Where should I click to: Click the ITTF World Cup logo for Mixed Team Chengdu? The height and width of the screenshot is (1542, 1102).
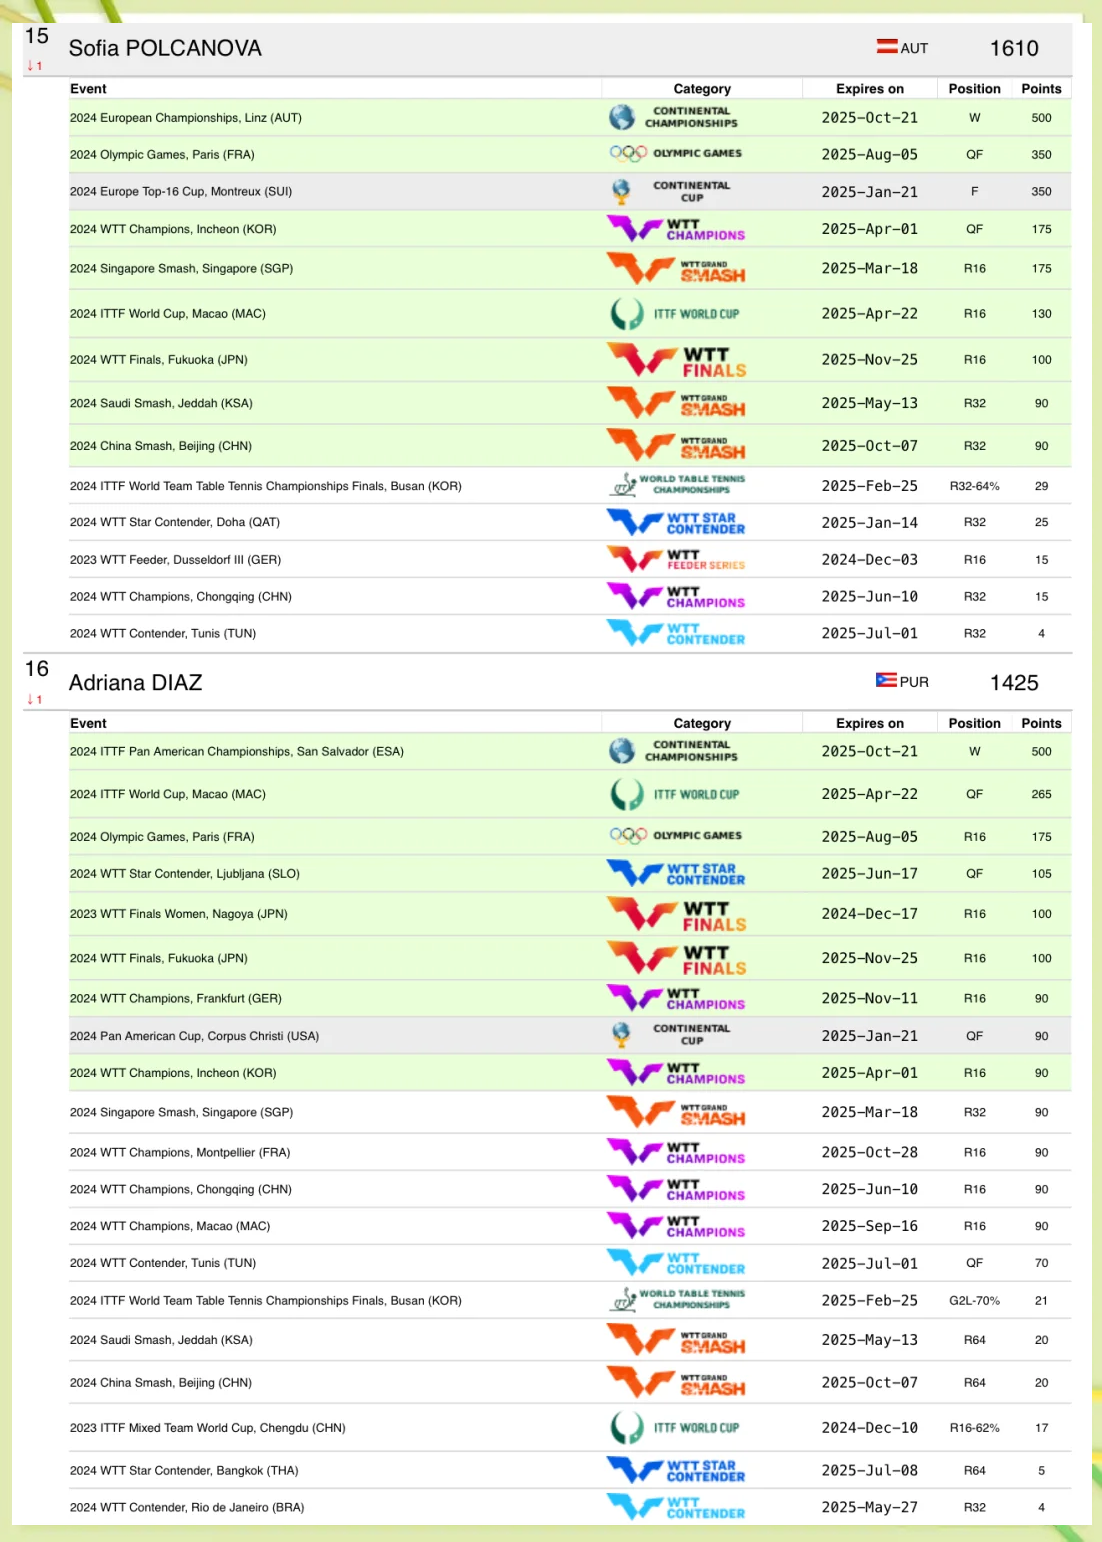675,1428
